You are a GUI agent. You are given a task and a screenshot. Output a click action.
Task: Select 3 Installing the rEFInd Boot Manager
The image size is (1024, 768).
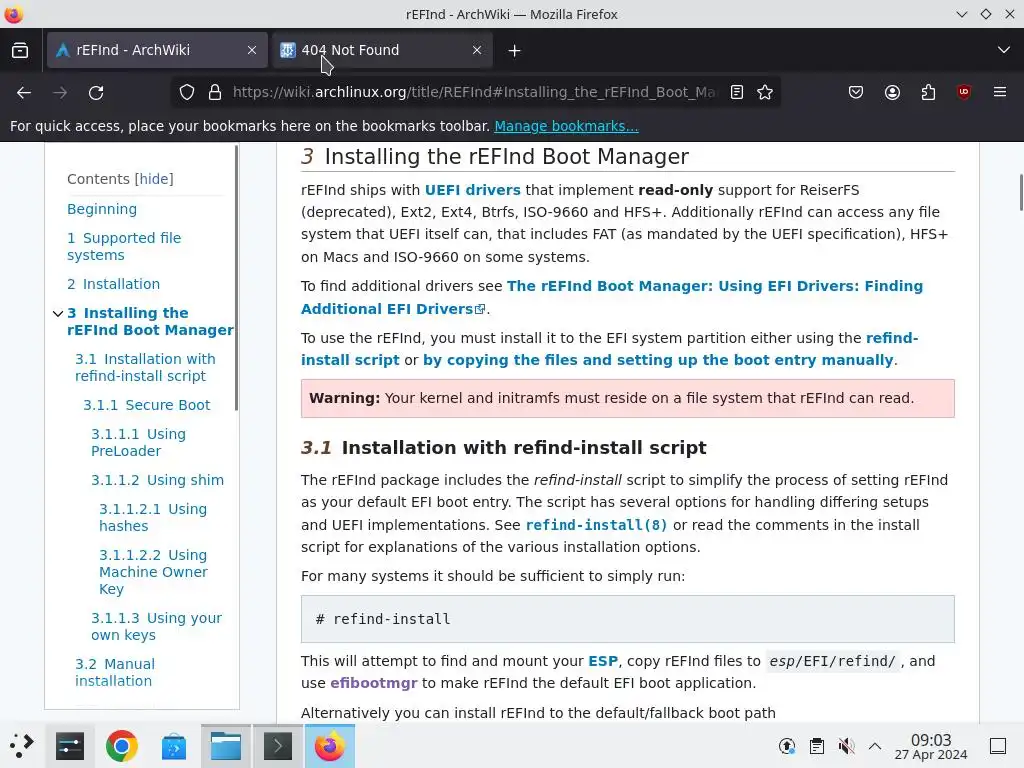point(150,321)
